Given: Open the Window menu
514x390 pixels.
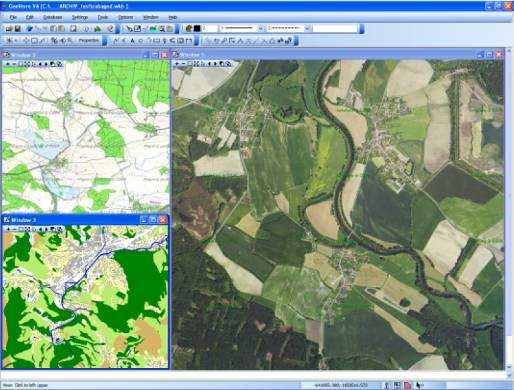Looking at the screenshot, I should 150,17.
